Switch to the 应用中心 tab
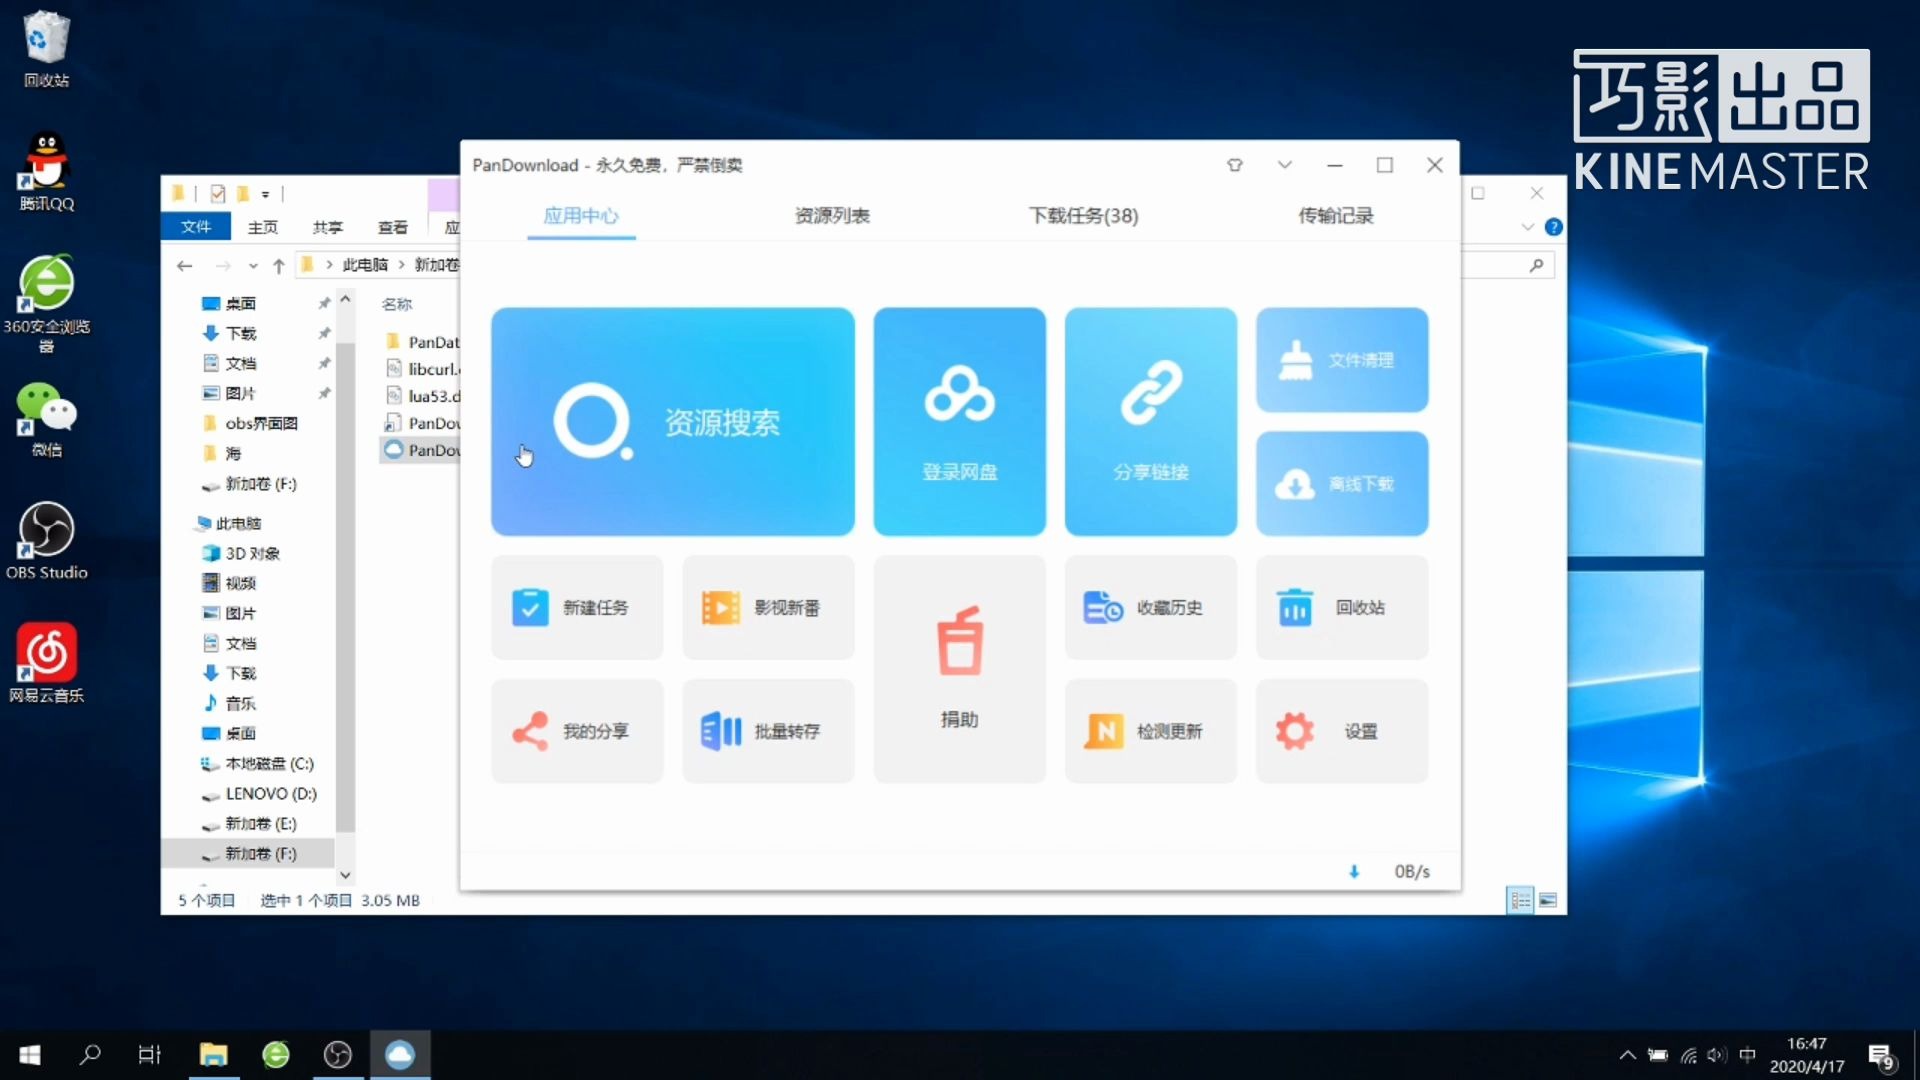The image size is (1920, 1080). point(581,215)
